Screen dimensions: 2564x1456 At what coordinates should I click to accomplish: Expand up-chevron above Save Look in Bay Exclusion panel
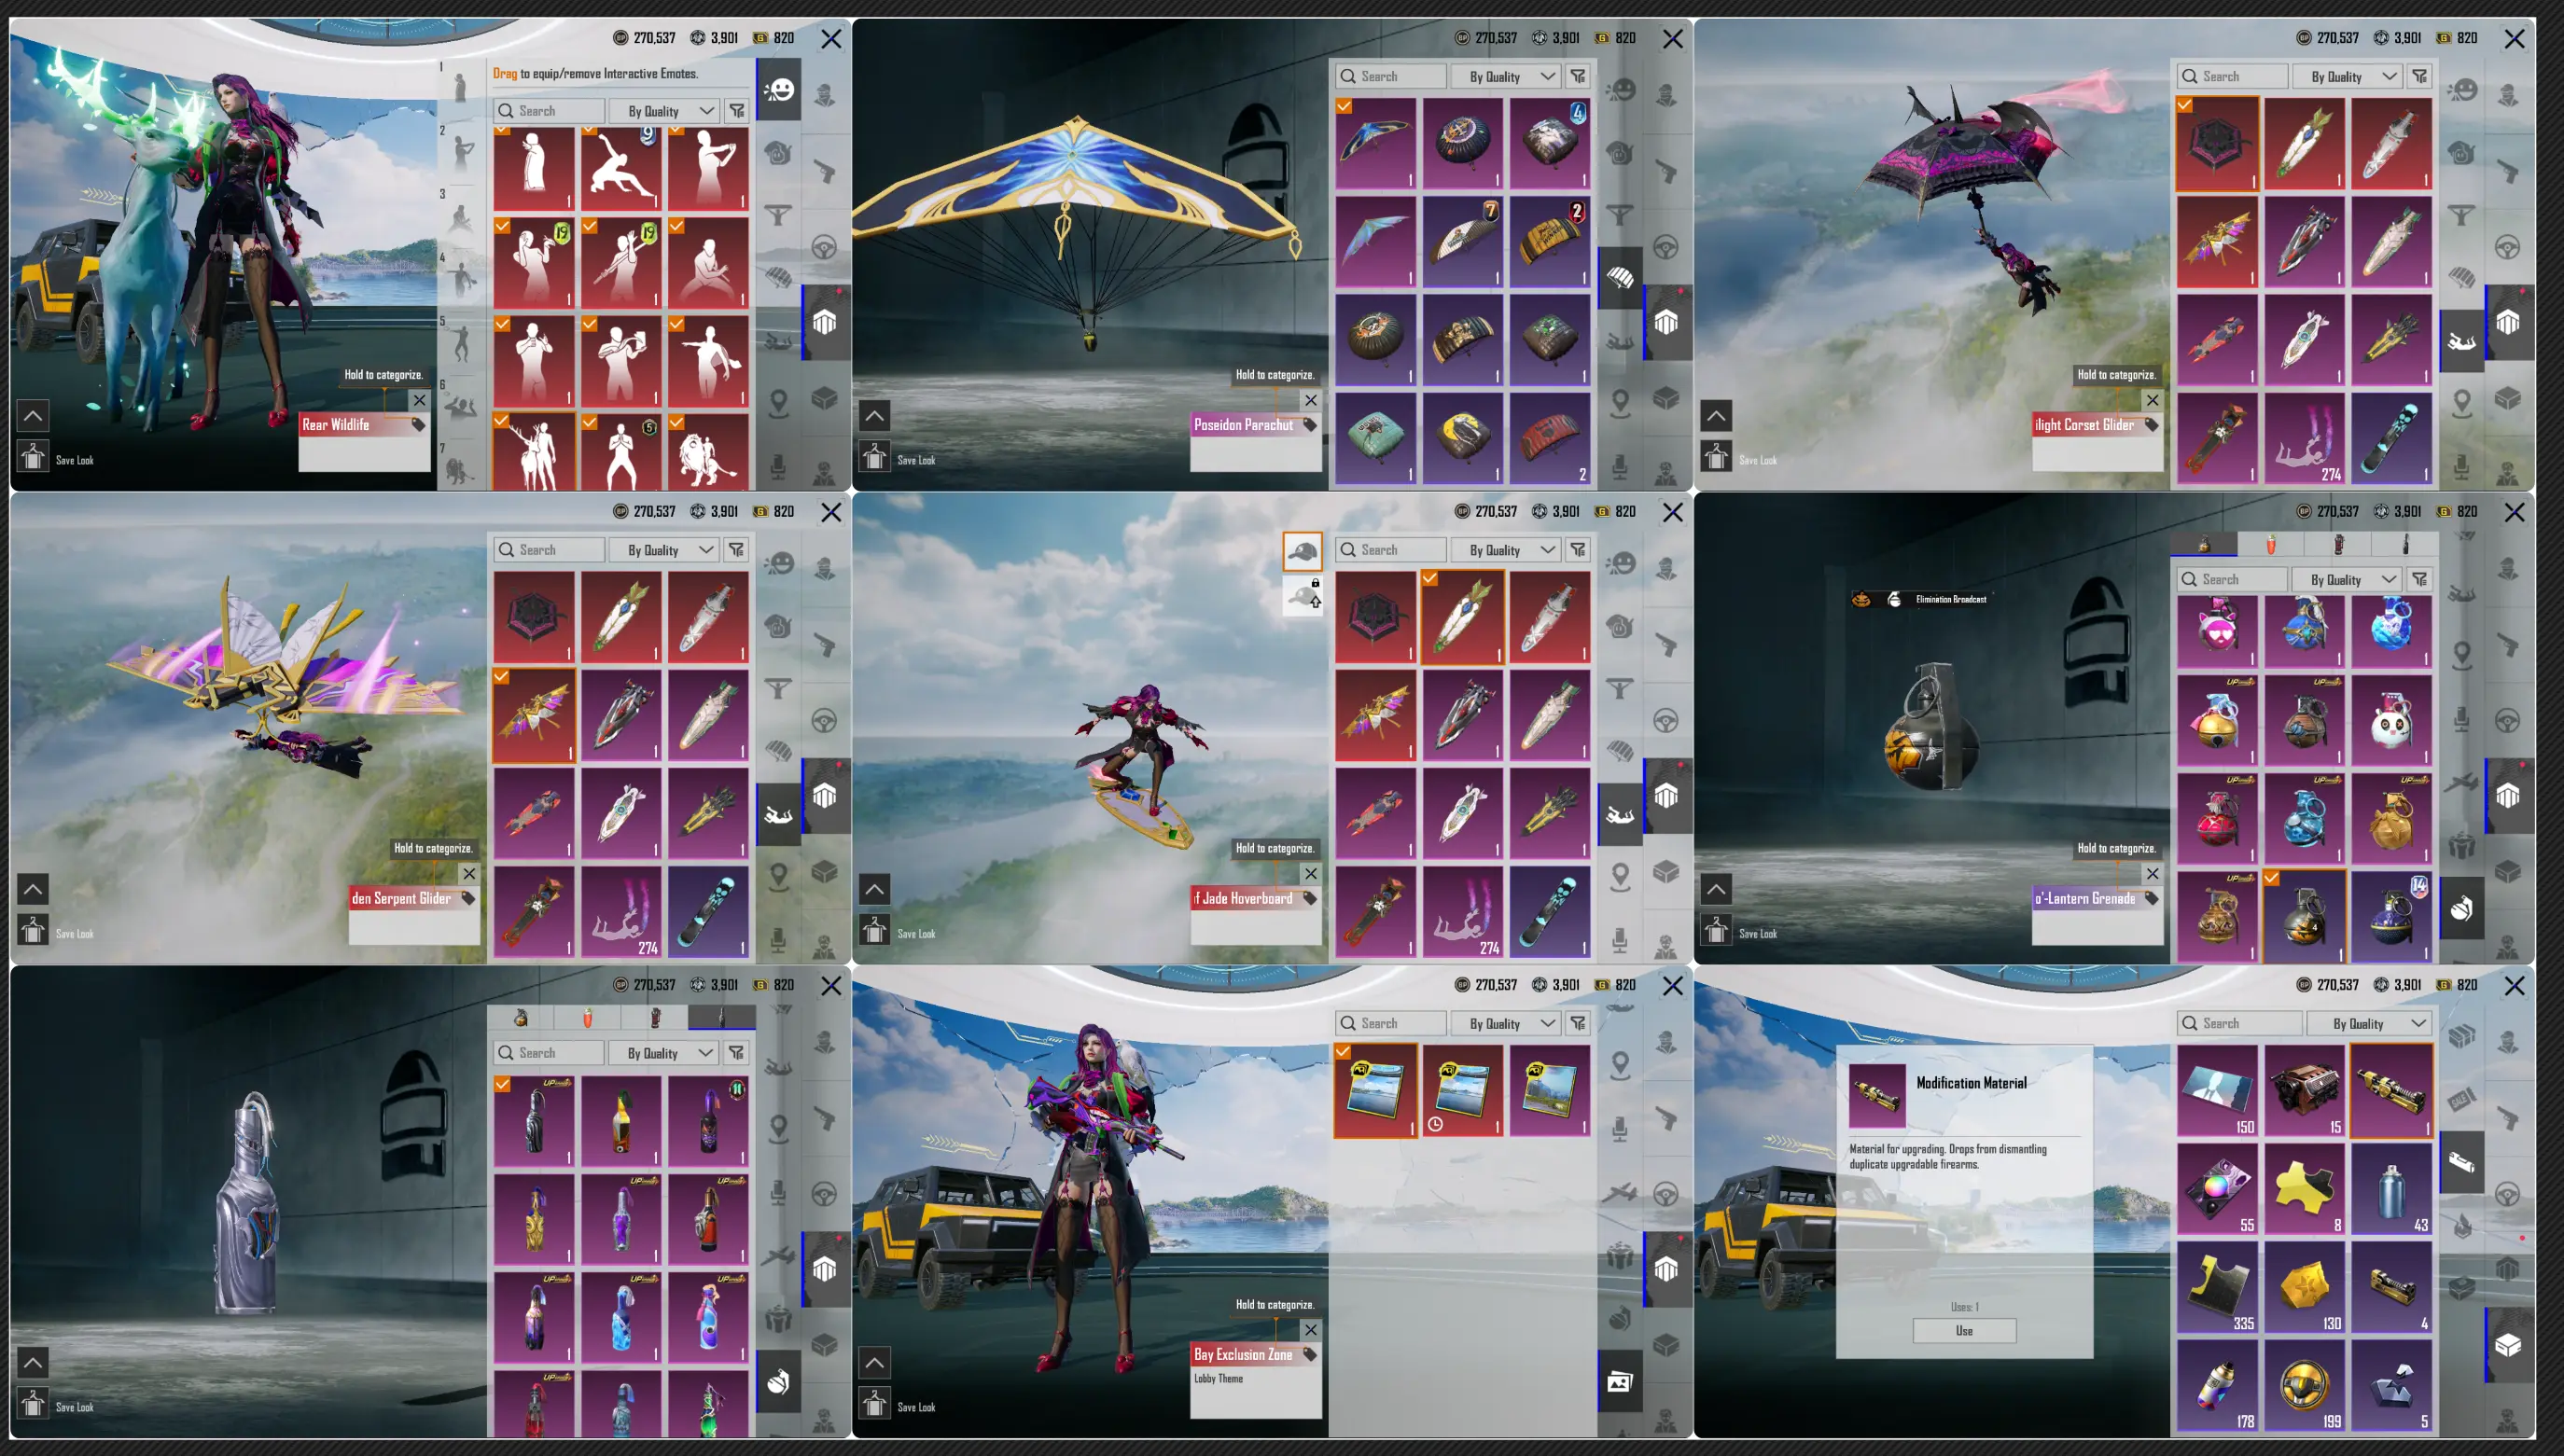click(874, 1362)
